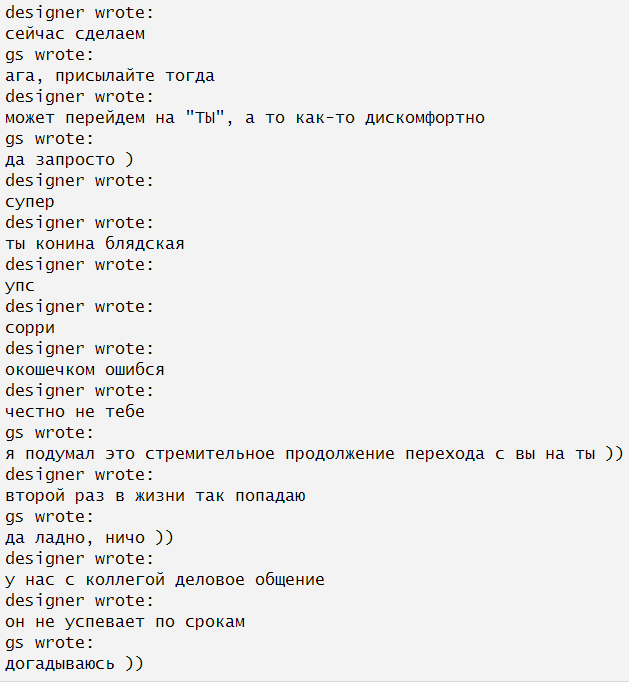Click message "второй раз в жизни так попадаю"
629x682 pixels.
coord(155,496)
